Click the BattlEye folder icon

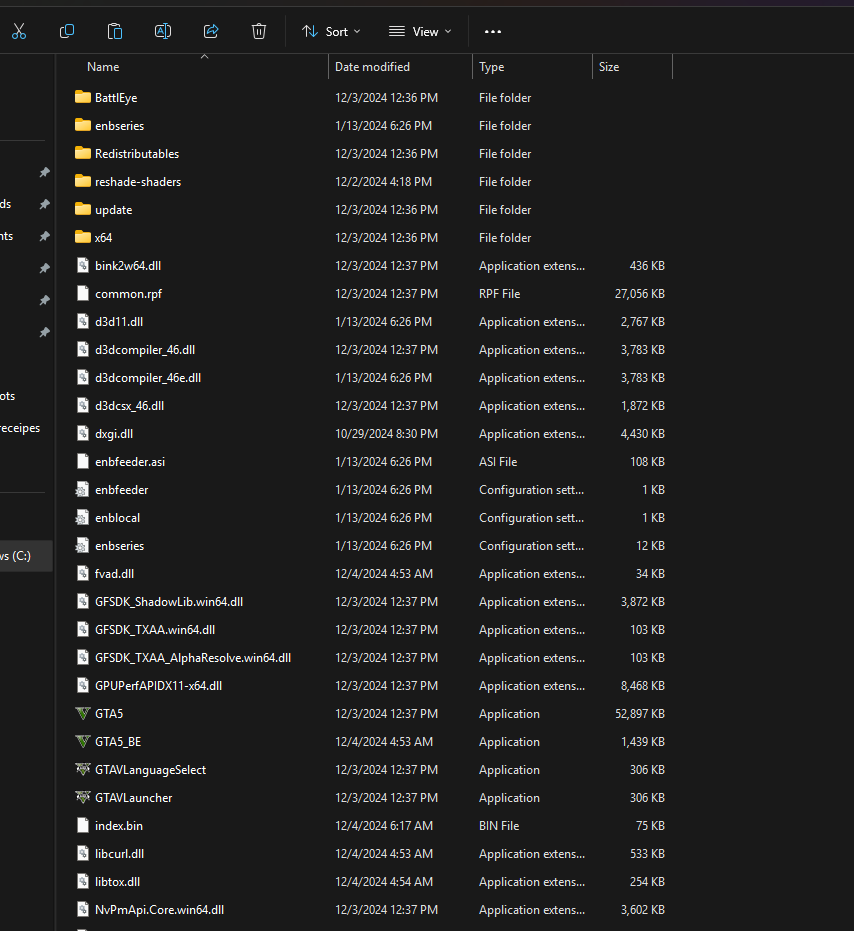coord(82,97)
